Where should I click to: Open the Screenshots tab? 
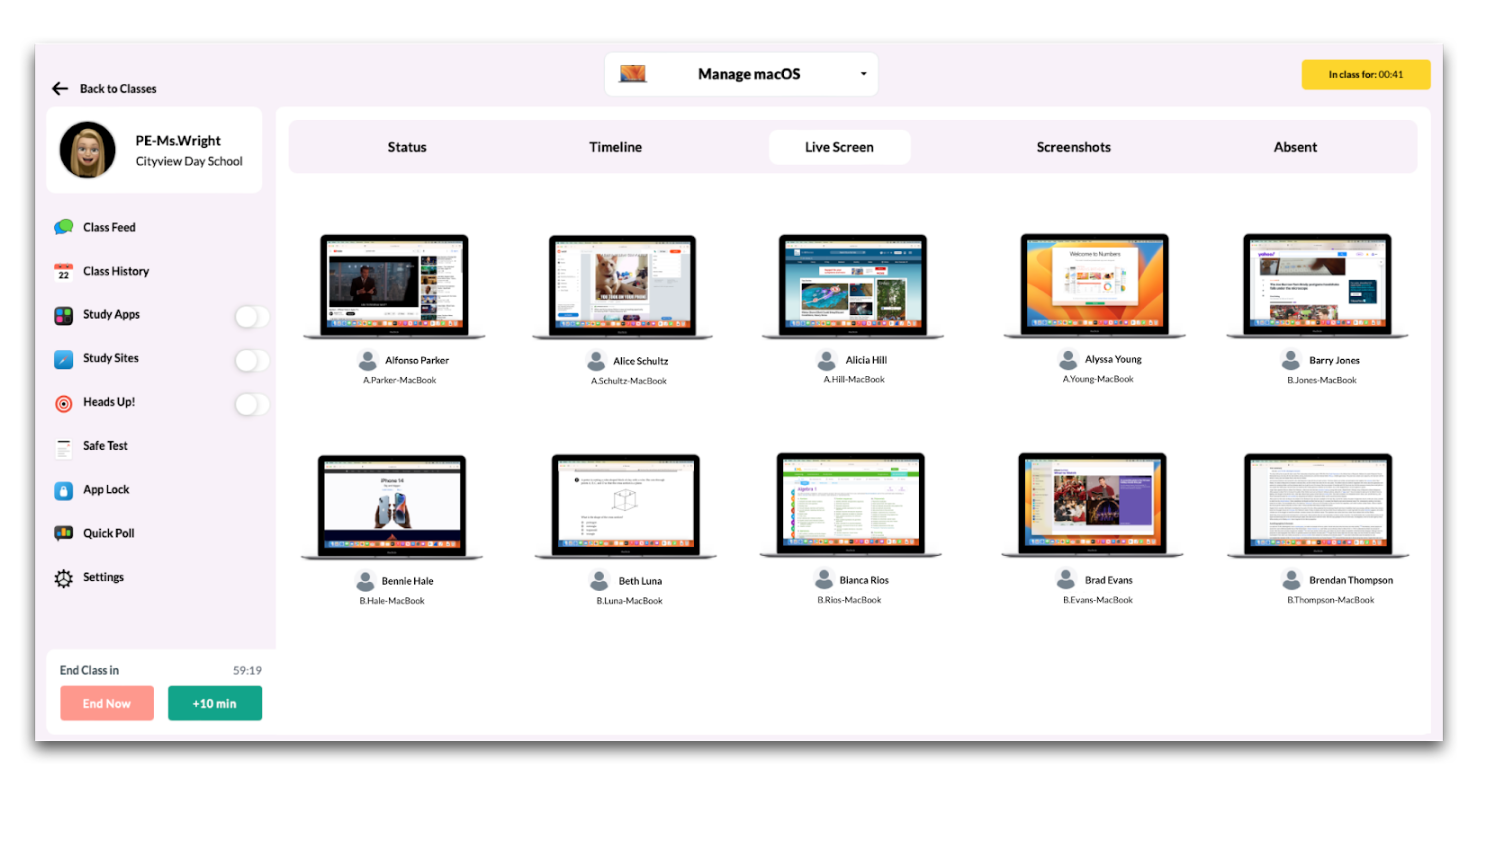click(x=1073, y=147)
